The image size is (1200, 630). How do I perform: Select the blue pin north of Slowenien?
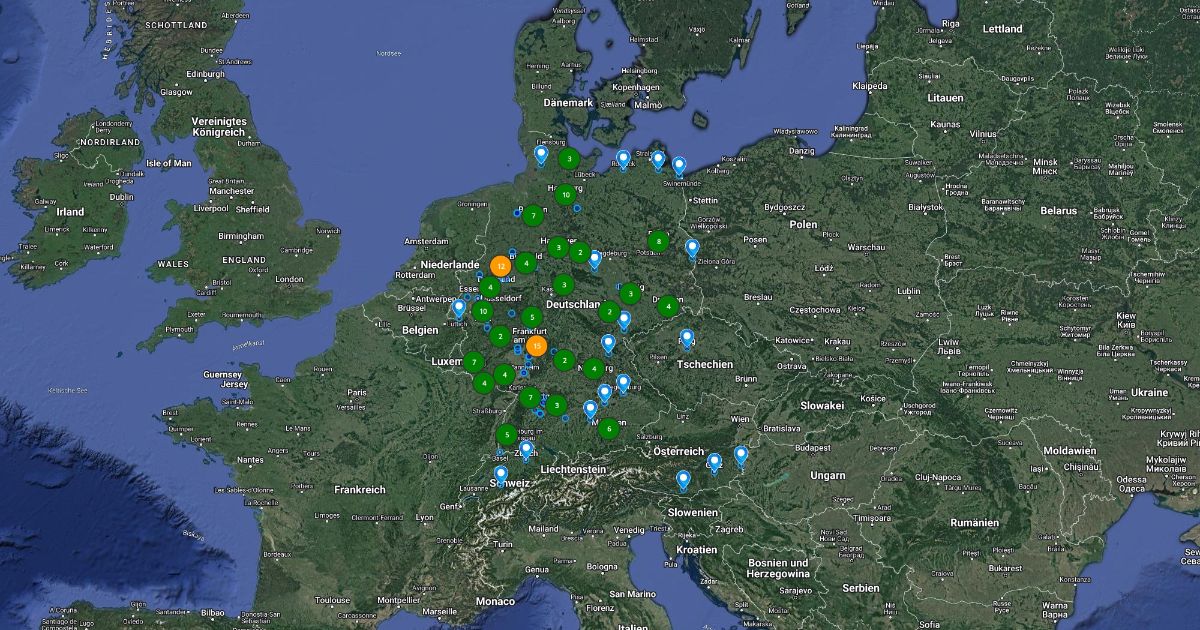point(683,480)
